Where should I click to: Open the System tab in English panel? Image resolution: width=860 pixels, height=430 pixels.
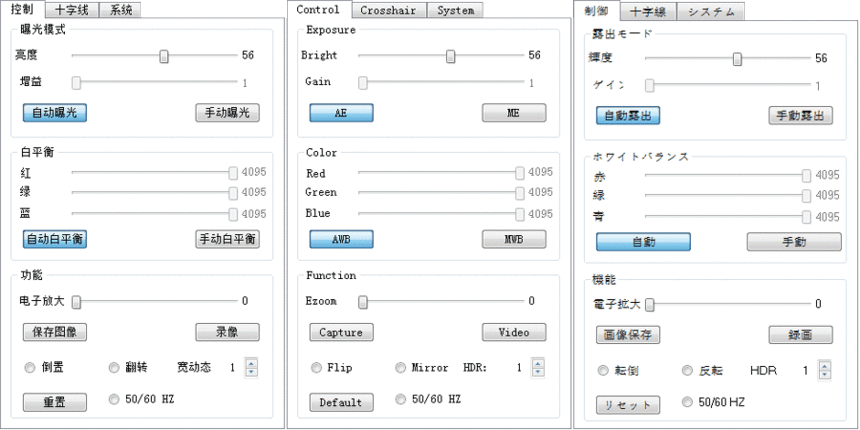click(x=455, y=10)
